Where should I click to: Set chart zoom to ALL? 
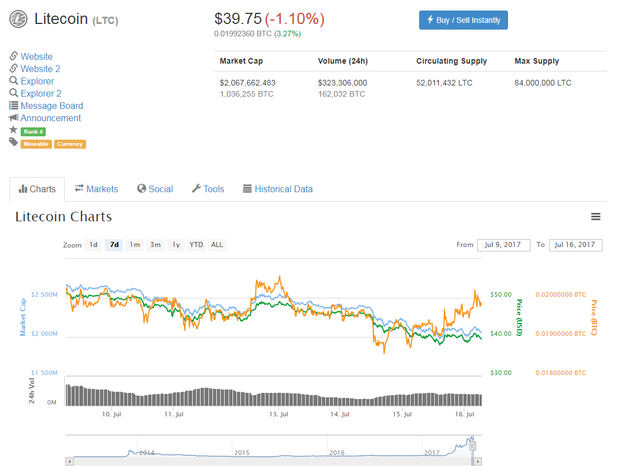217,245
